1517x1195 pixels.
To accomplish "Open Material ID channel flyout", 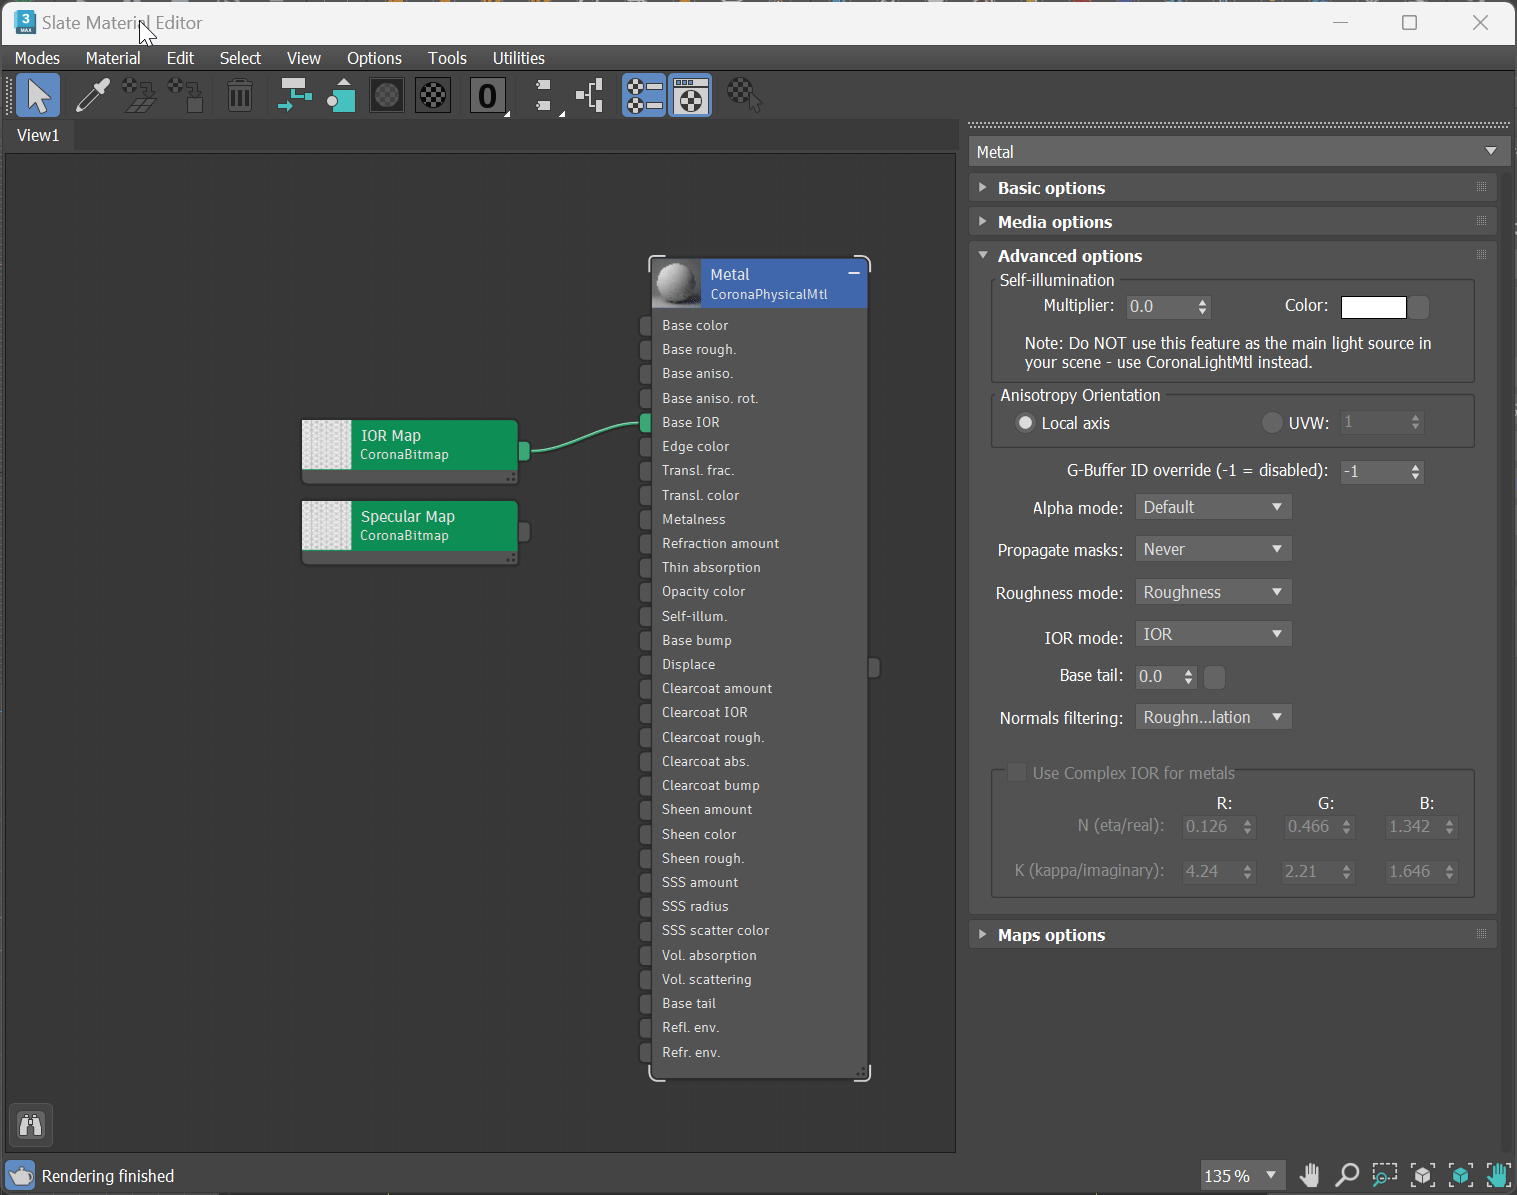I will click(488, 96).
